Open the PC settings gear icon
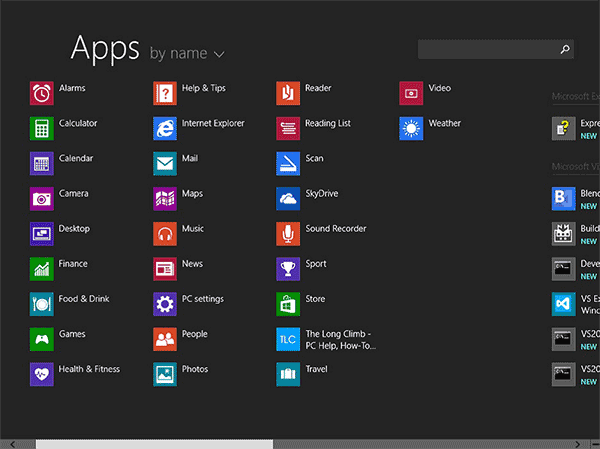 click(164, 304)
